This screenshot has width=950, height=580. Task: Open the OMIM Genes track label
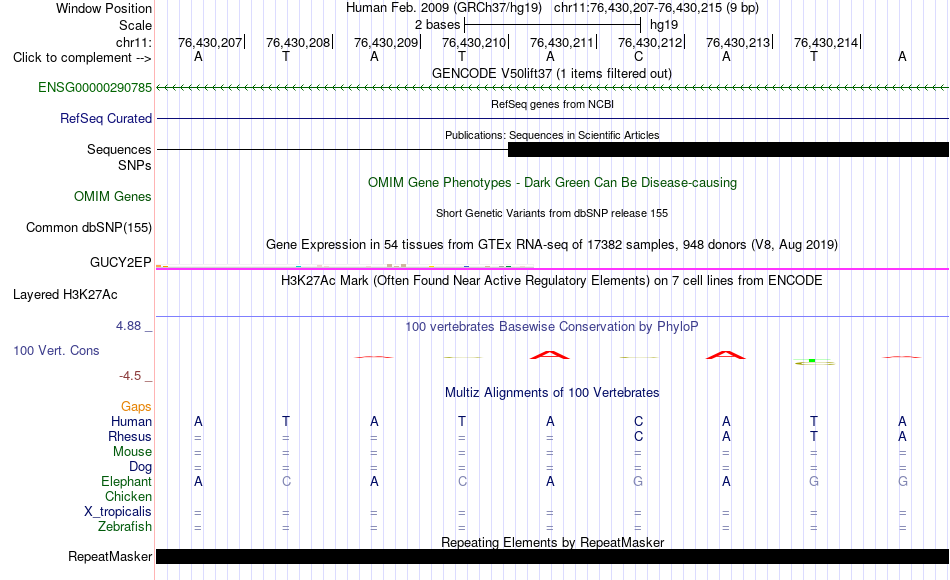coord(112,196)
